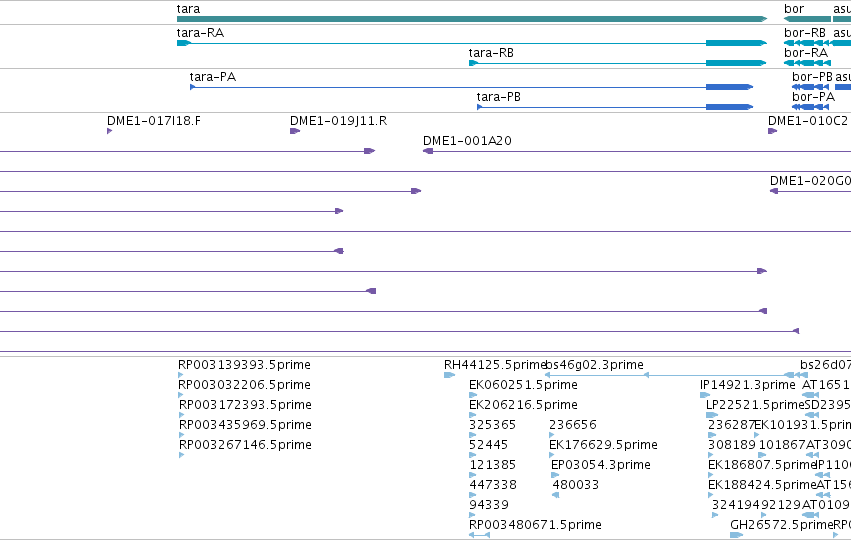Click the DME1-001A20 arrowhead

[428, 151]
